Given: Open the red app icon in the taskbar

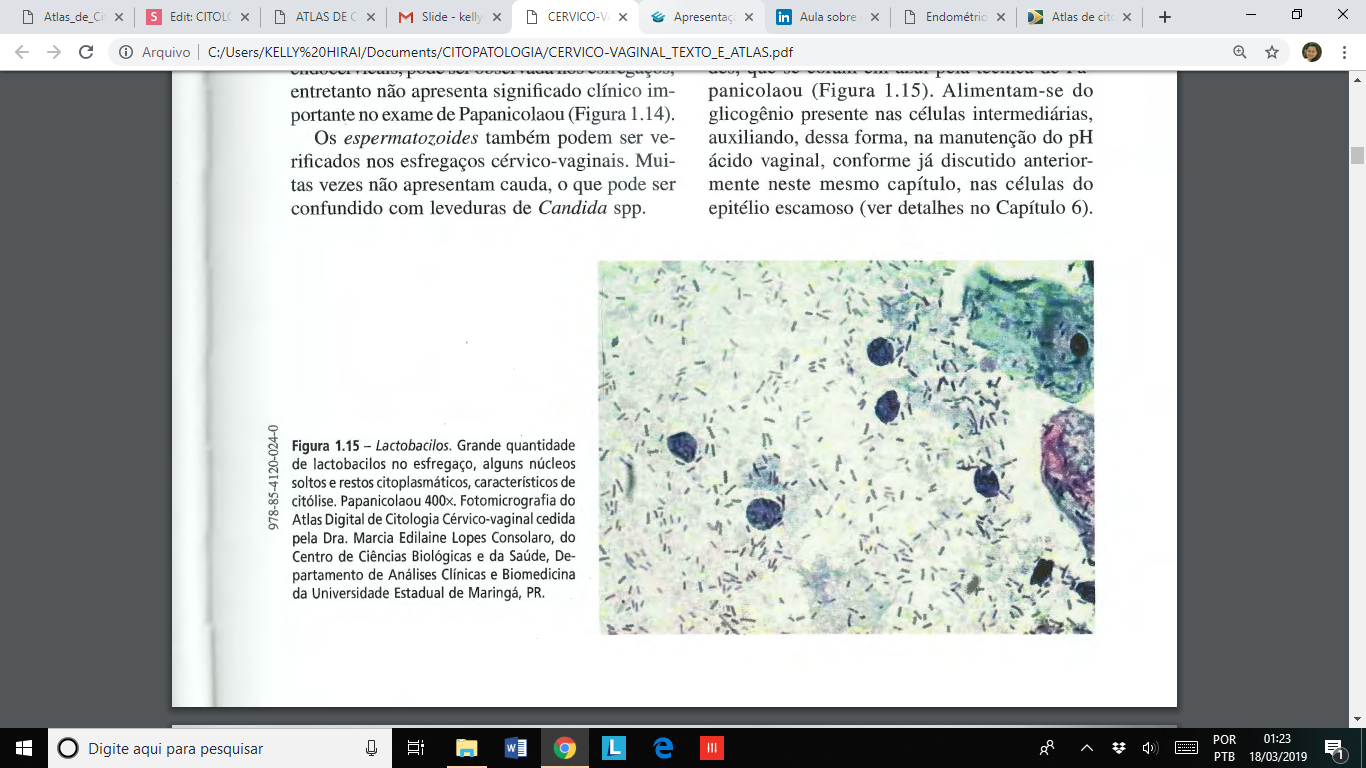Looking at the screenshot, I should 712,748.
